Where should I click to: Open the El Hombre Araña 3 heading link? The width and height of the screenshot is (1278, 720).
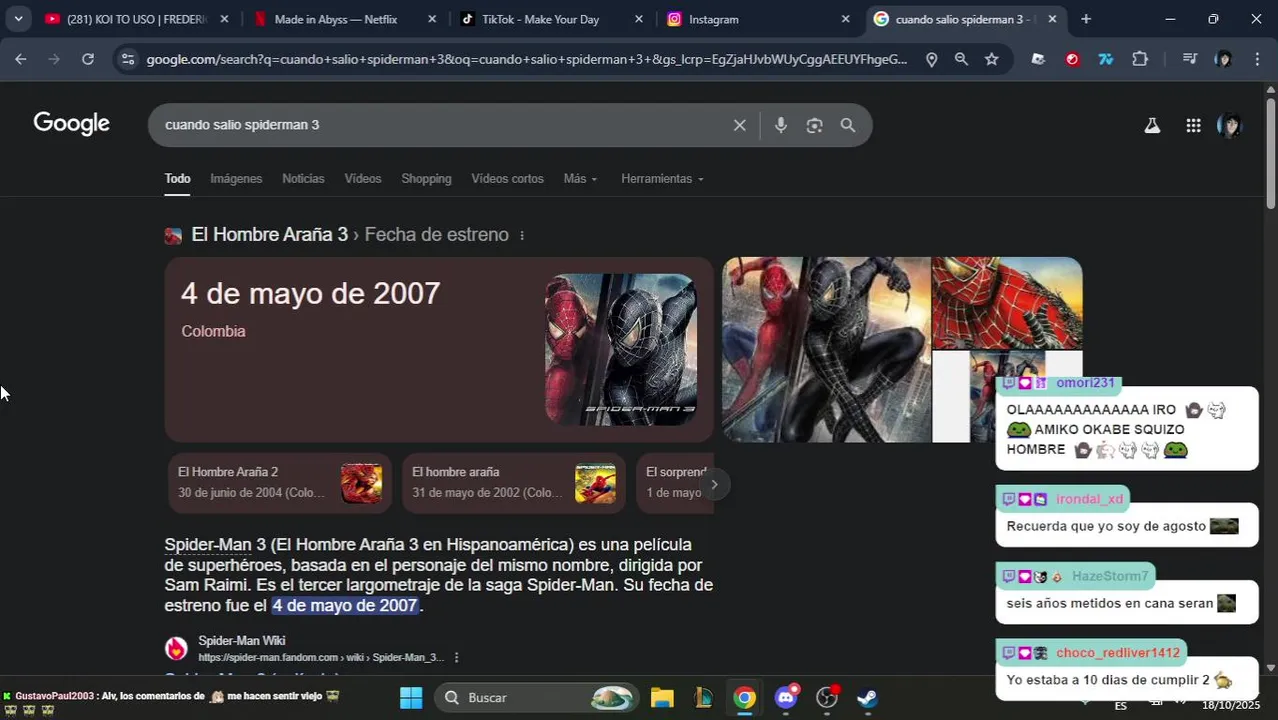tap(269, 235)
